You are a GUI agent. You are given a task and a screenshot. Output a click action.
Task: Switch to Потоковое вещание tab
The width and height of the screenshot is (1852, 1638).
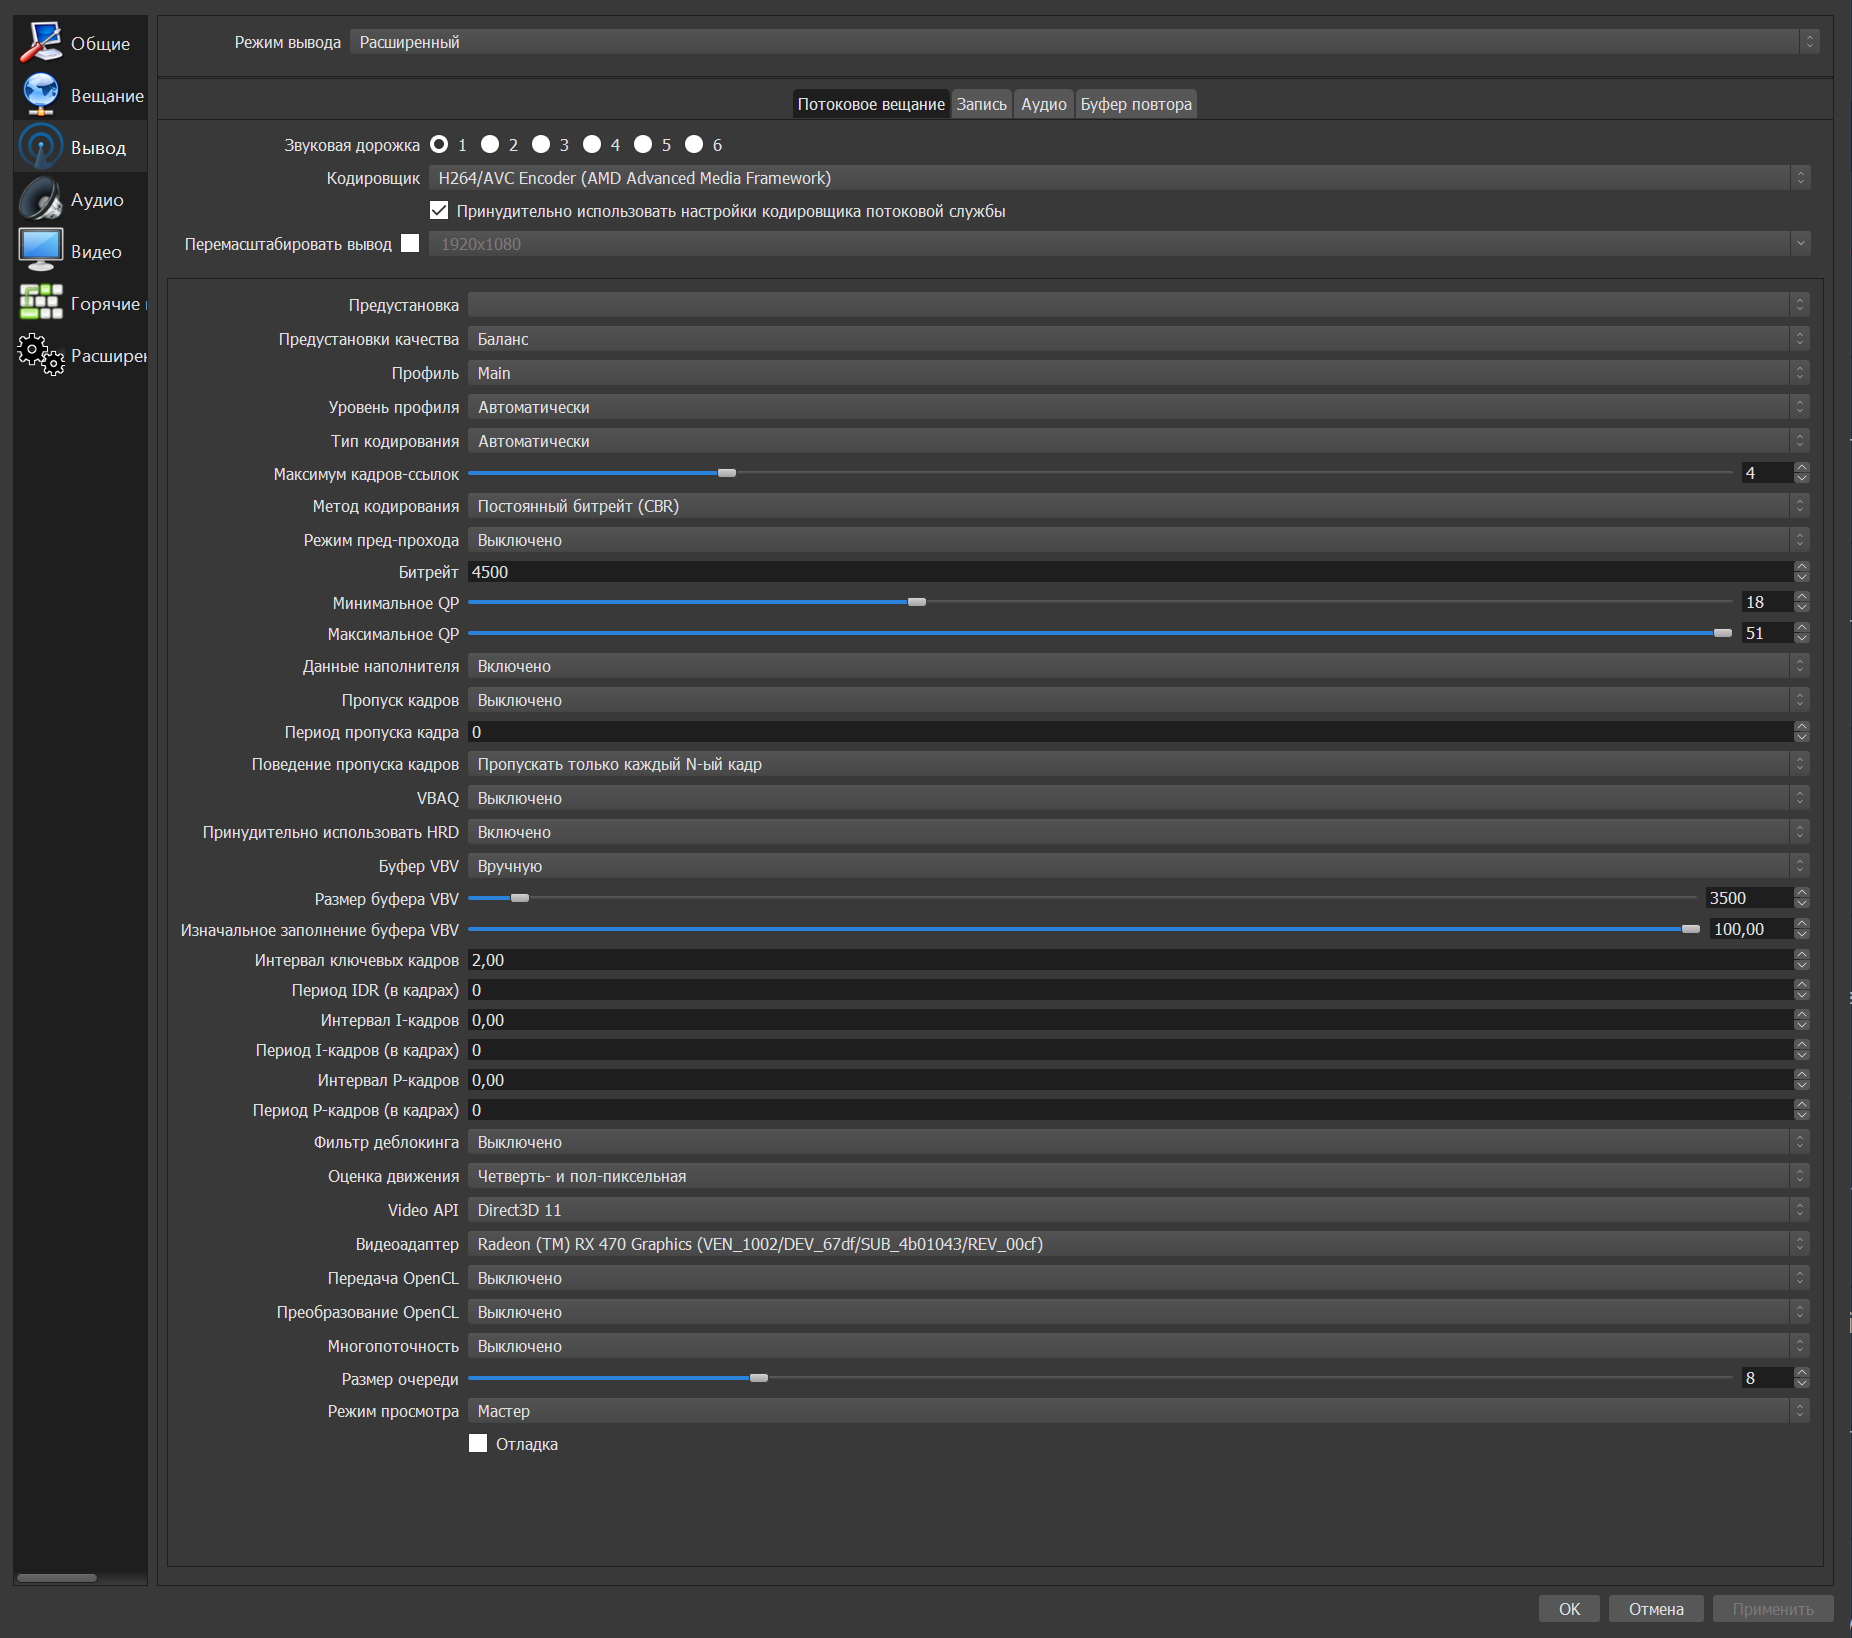click(871, 104)
